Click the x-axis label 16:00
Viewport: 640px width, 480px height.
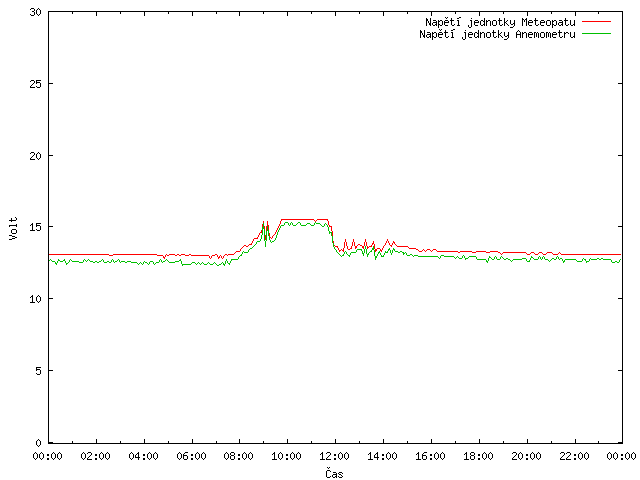coord(431,456)
